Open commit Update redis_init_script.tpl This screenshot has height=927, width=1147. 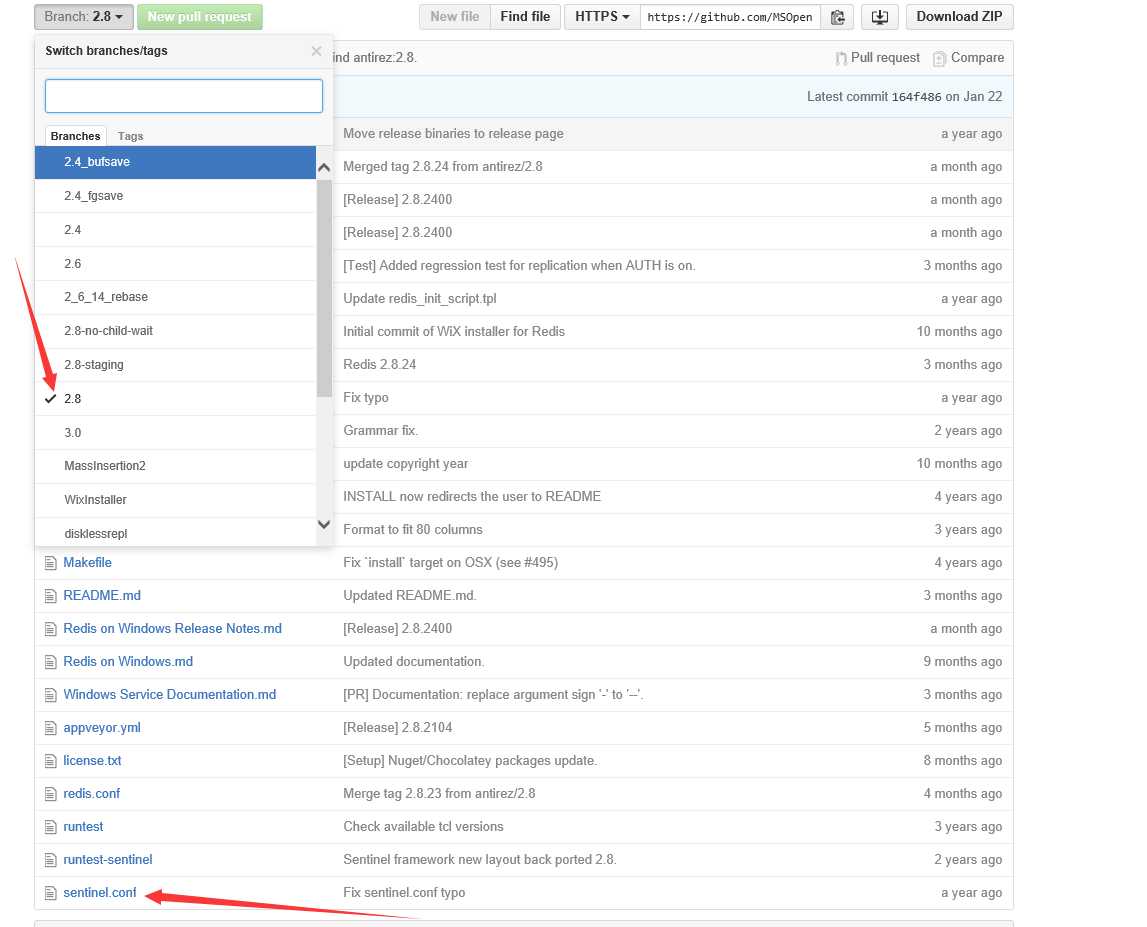[x=420, y=299]
